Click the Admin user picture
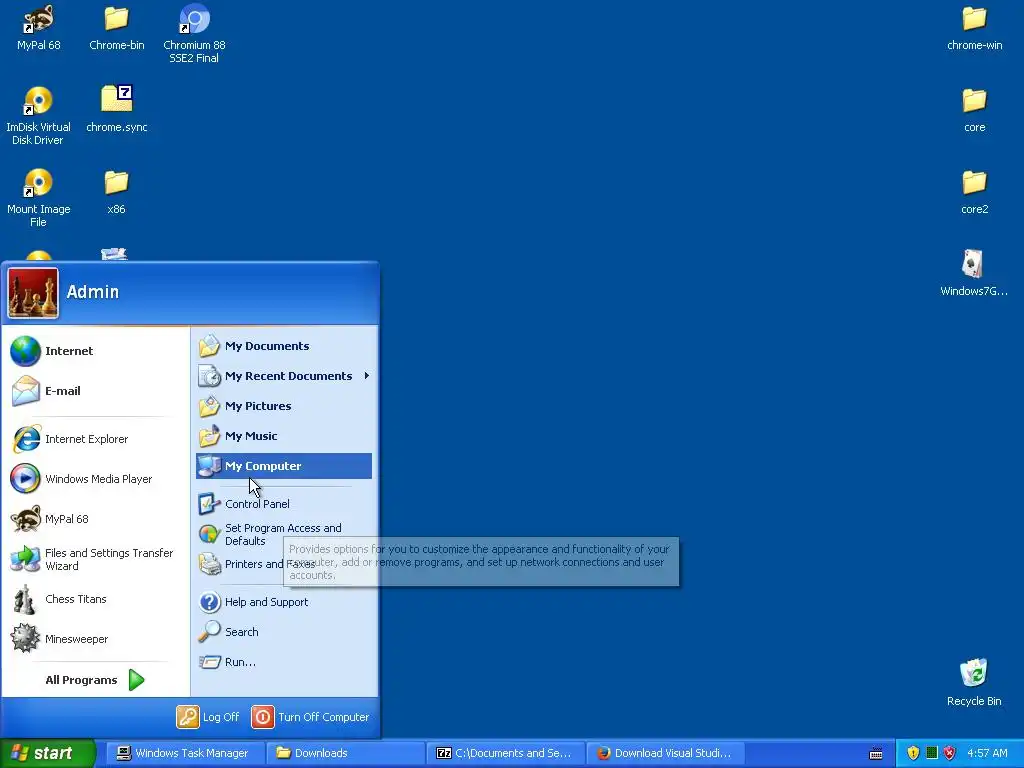The height and width of the screenshot is (768, 1024). tap(33, 293)
